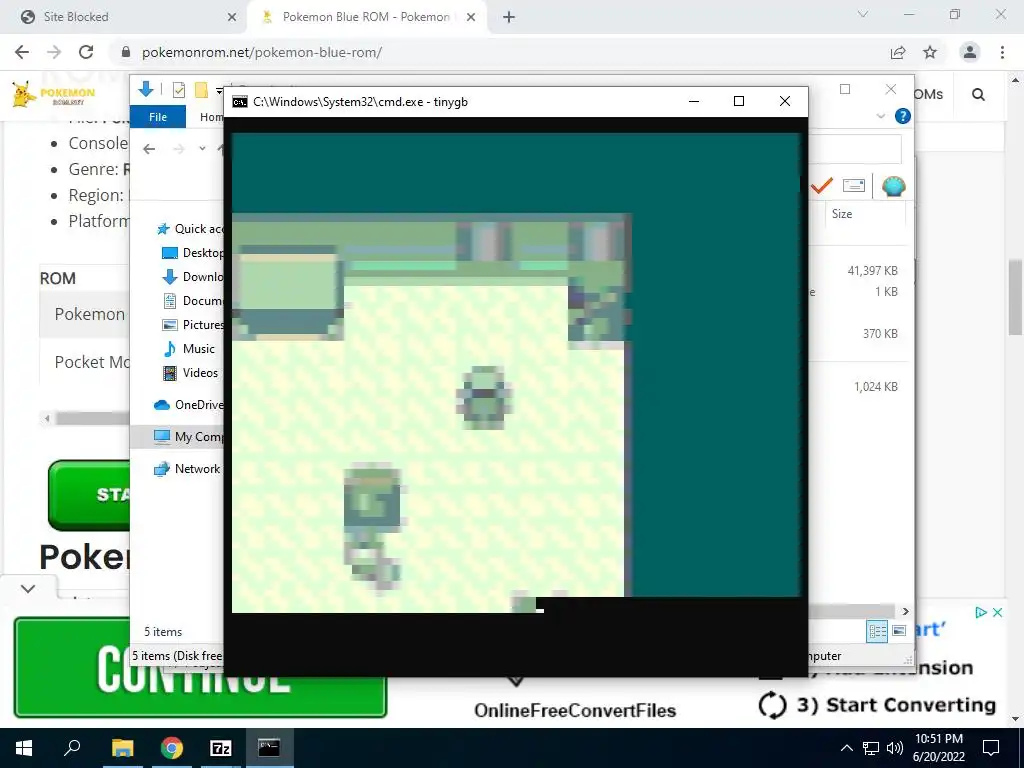Close the Site Blocked tab

232,17
